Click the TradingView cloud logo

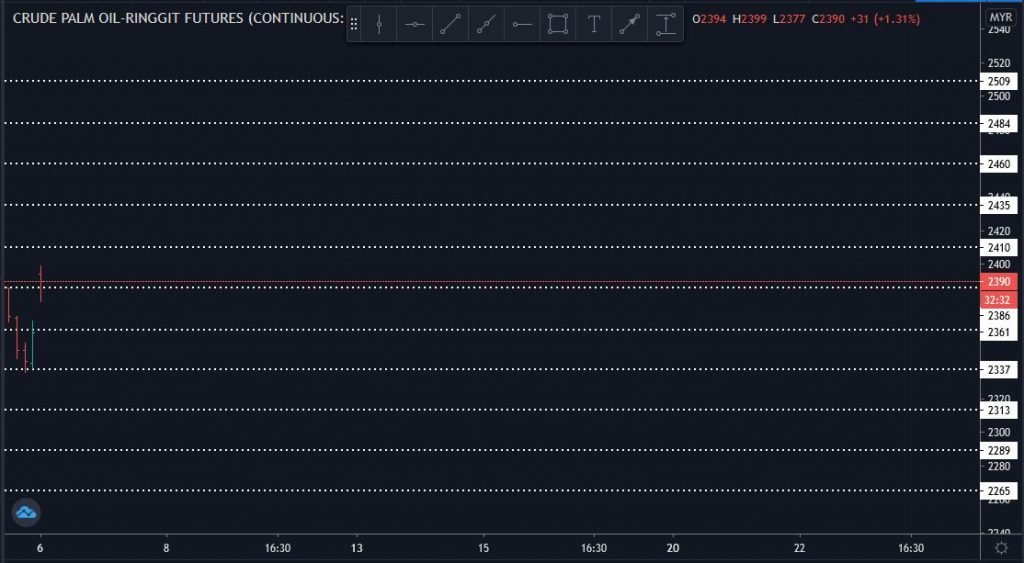click(25, 512)
